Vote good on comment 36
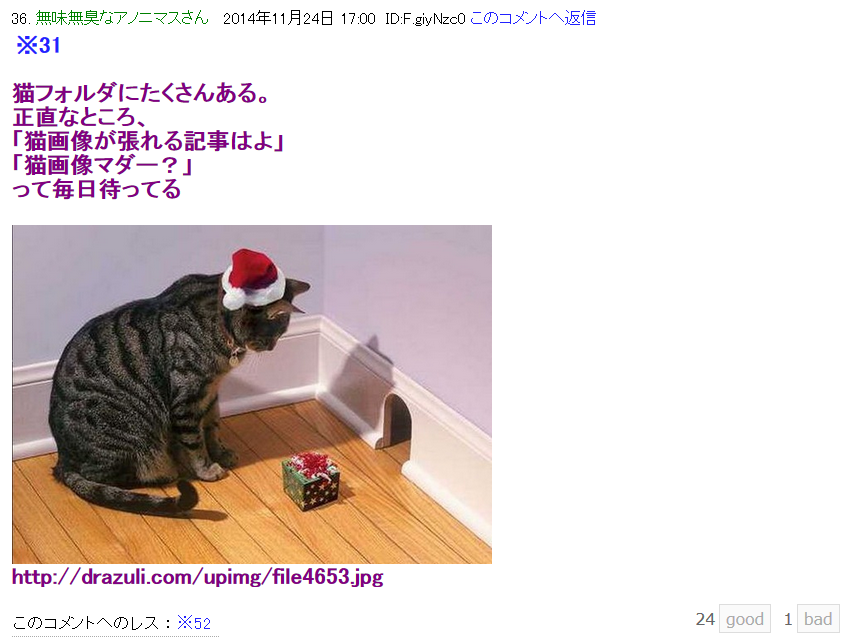This screenshot has width=847, height=643. pyautogui.click(x=745, y=619)
